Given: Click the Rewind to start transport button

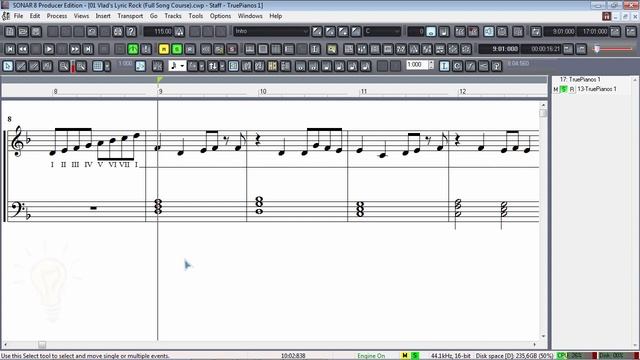Looking at the screenshot, I should (10, 49).
